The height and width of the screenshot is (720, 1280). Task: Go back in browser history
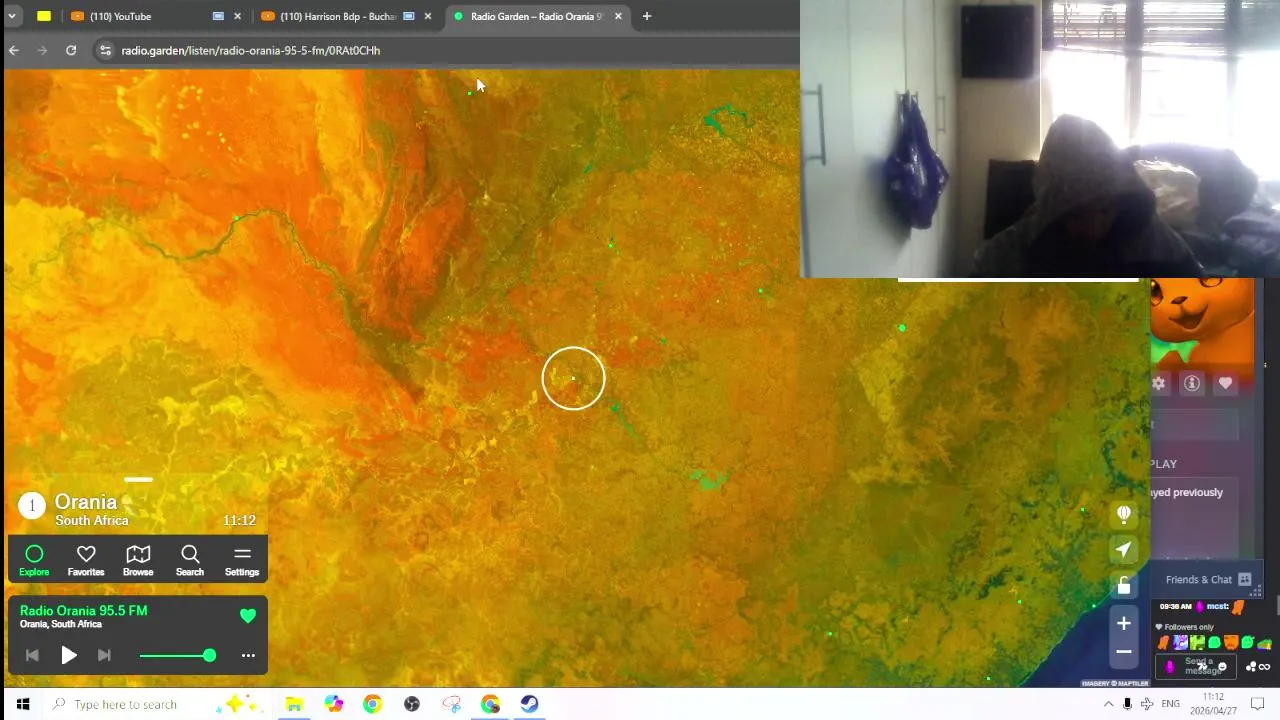point(14,50)
